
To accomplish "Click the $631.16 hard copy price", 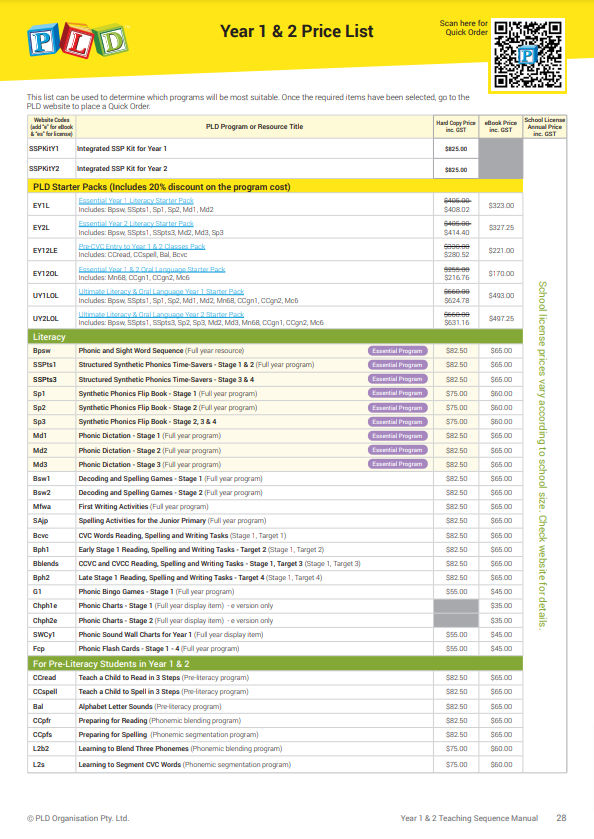I will [456, 323].
